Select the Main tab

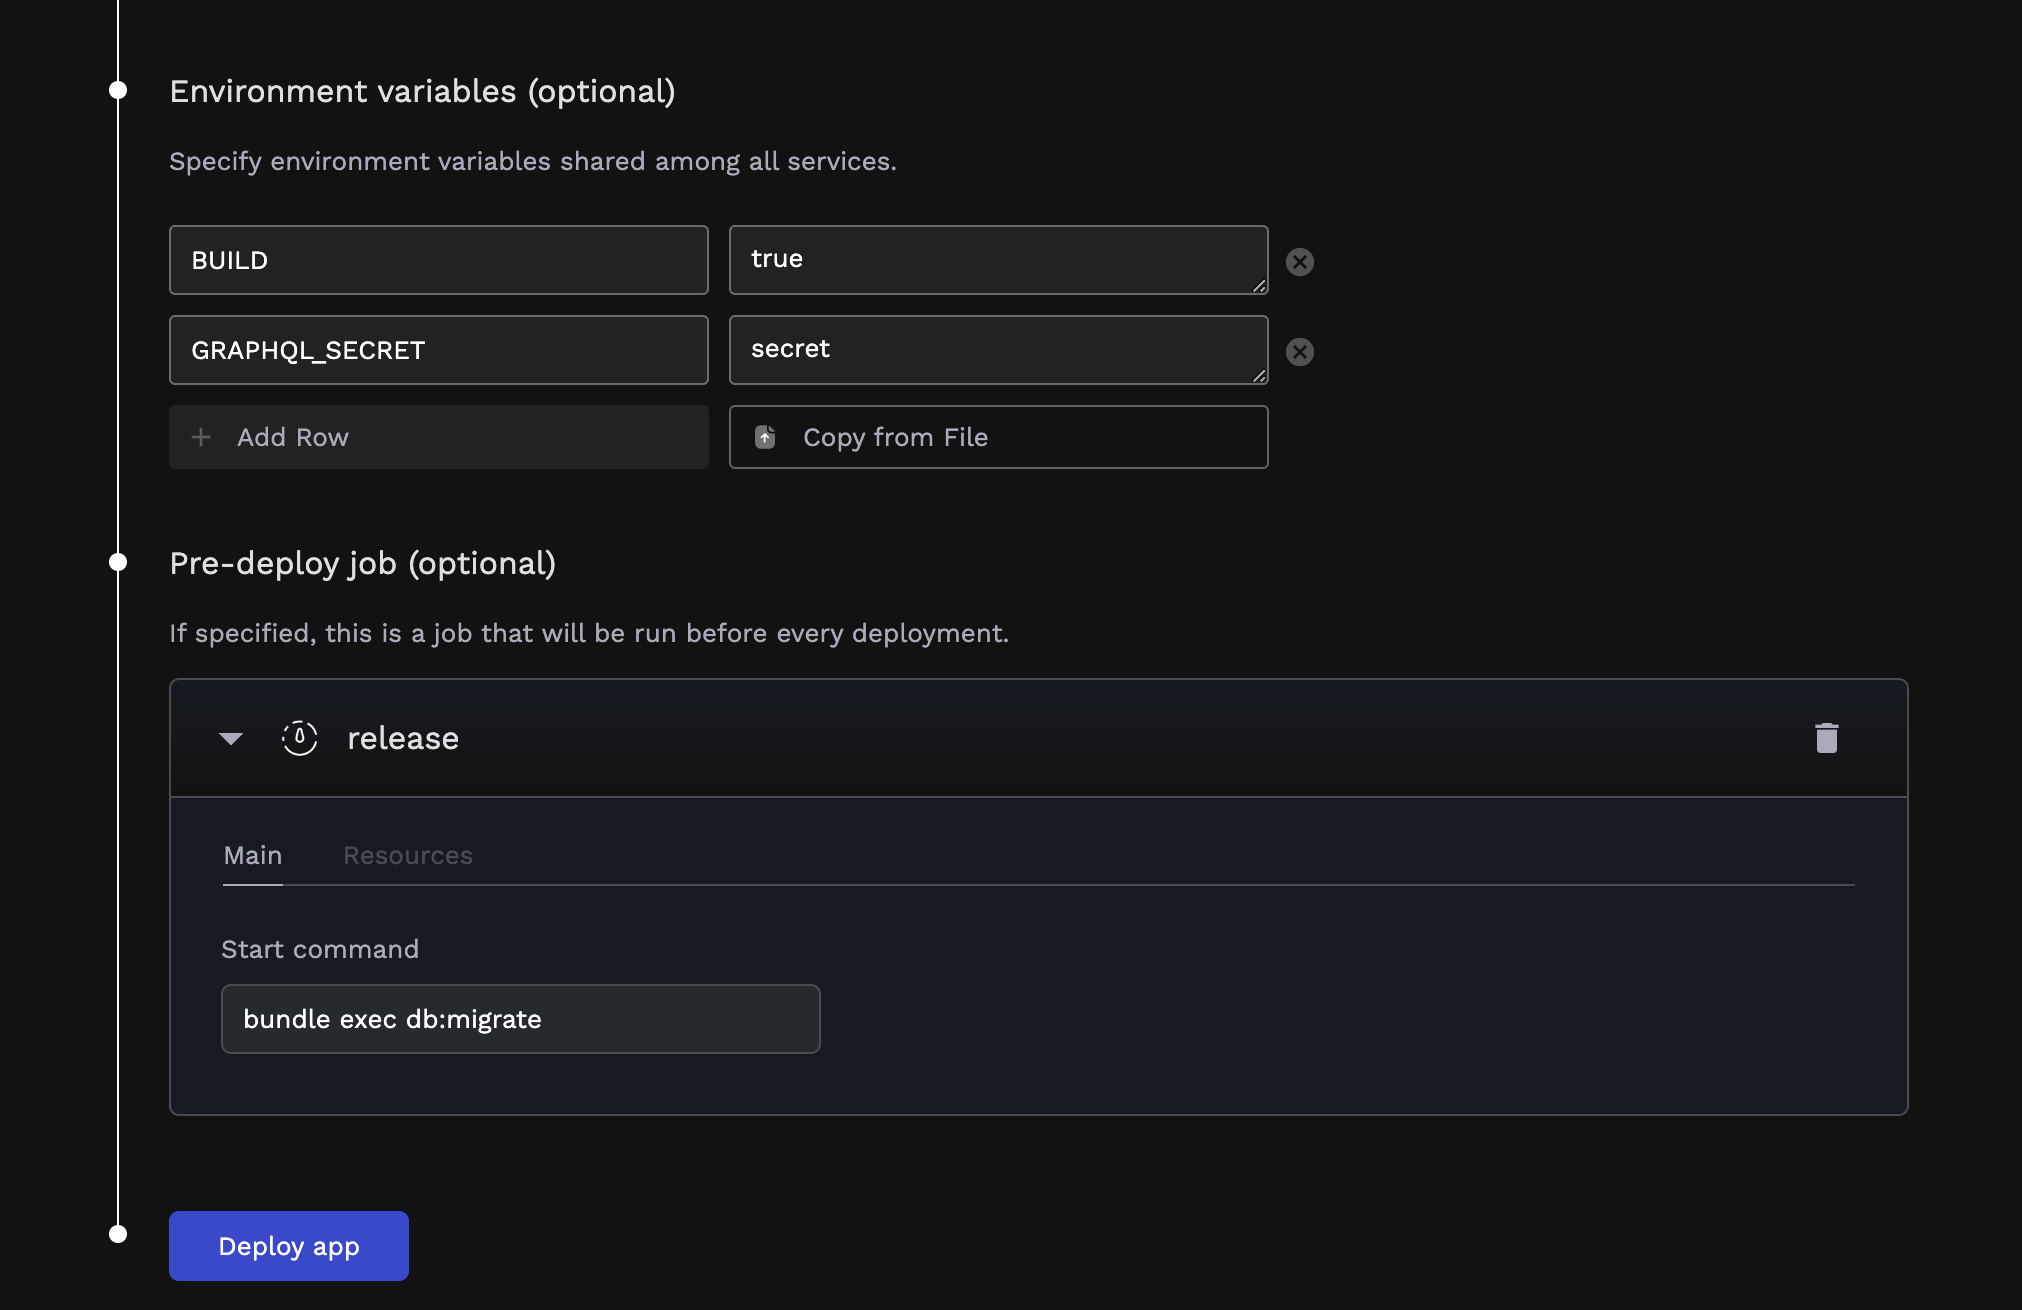coord(252,856)
